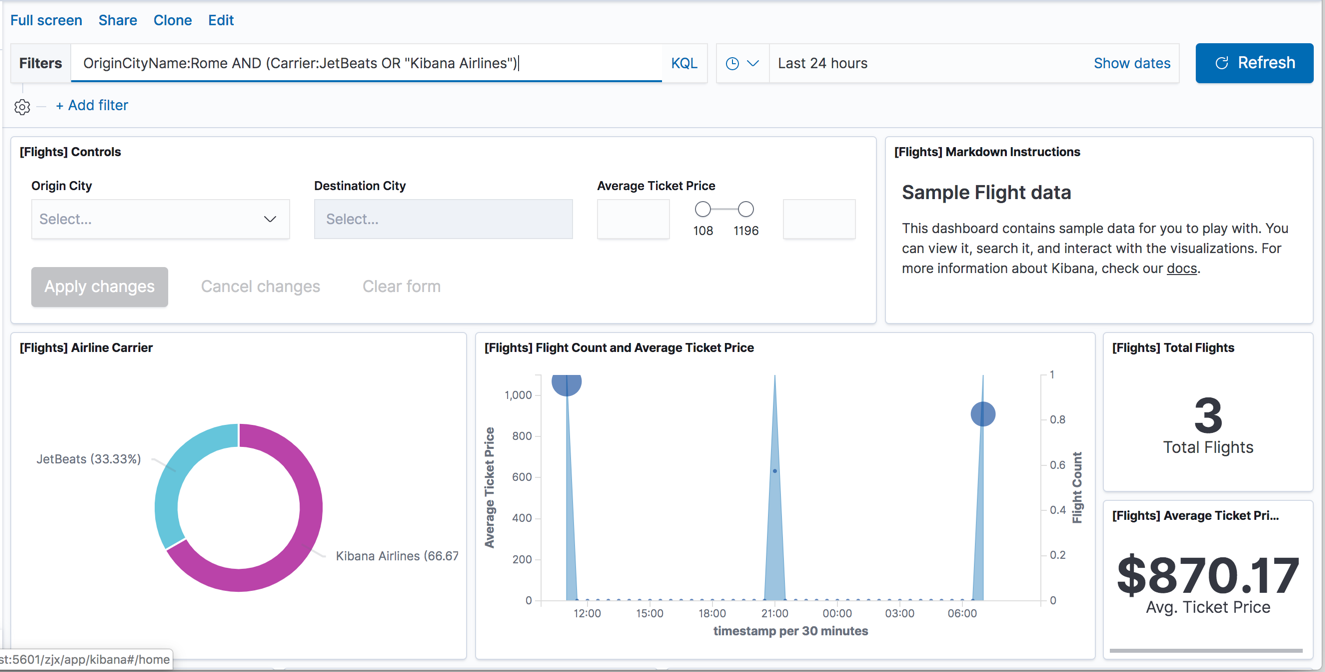Click the refresh icon inside the Refresh button
Screen dimensions: 1325x672
click(x=1222, y=62)
